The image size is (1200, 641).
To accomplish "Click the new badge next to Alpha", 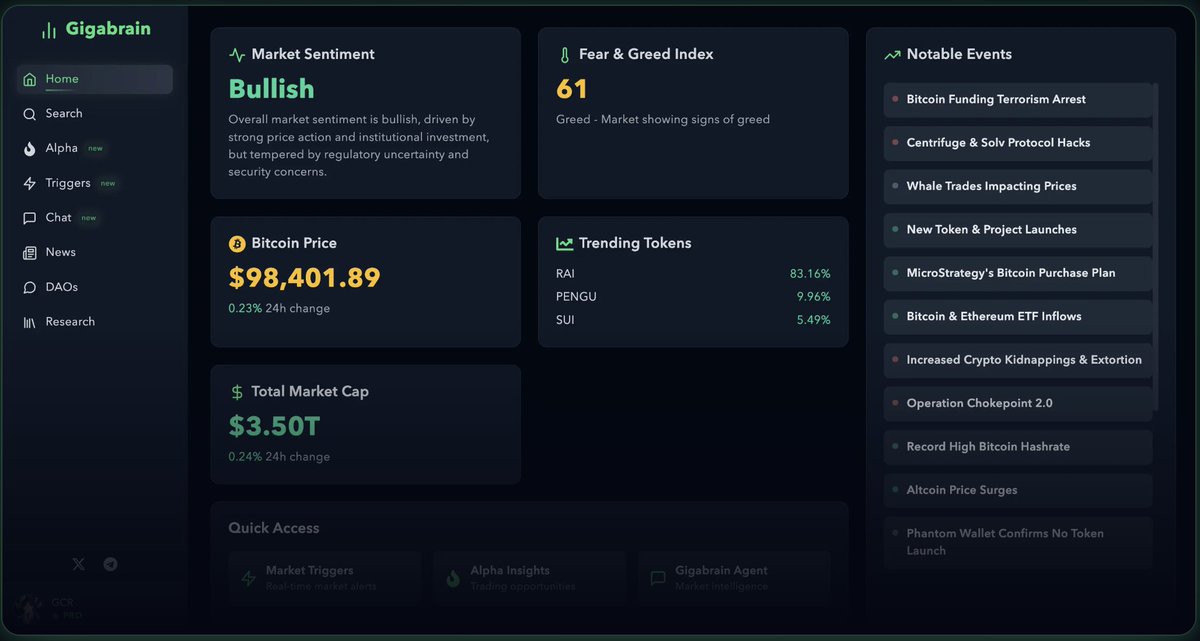I will point(95,149).
